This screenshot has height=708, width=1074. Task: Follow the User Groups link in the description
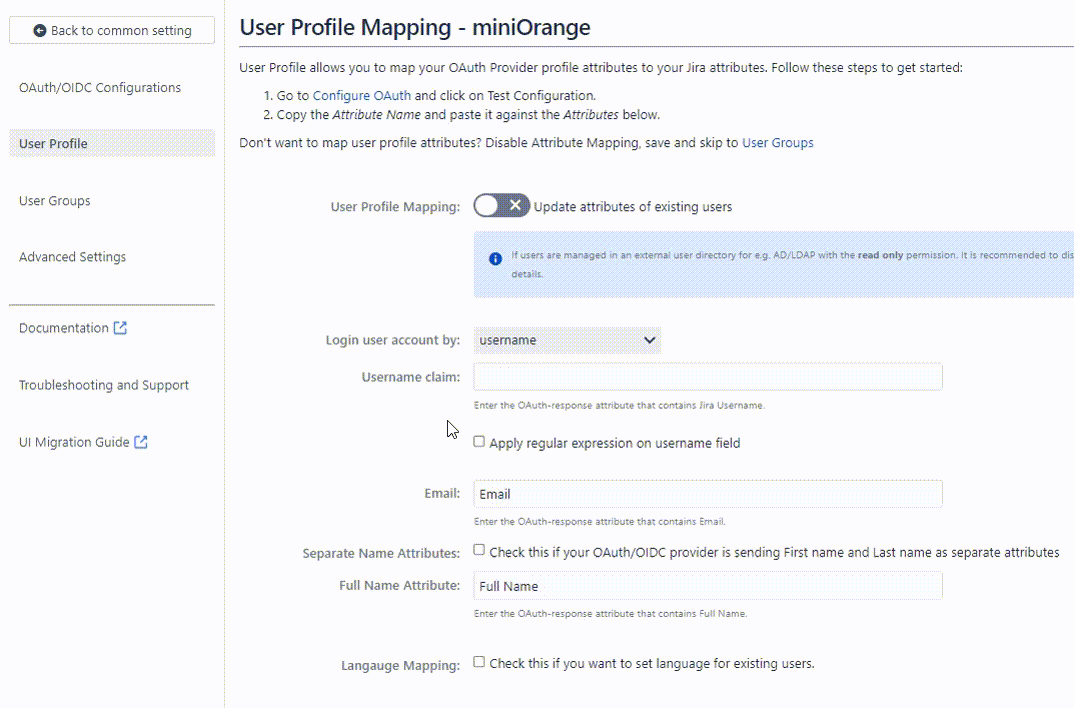[777, 143]
